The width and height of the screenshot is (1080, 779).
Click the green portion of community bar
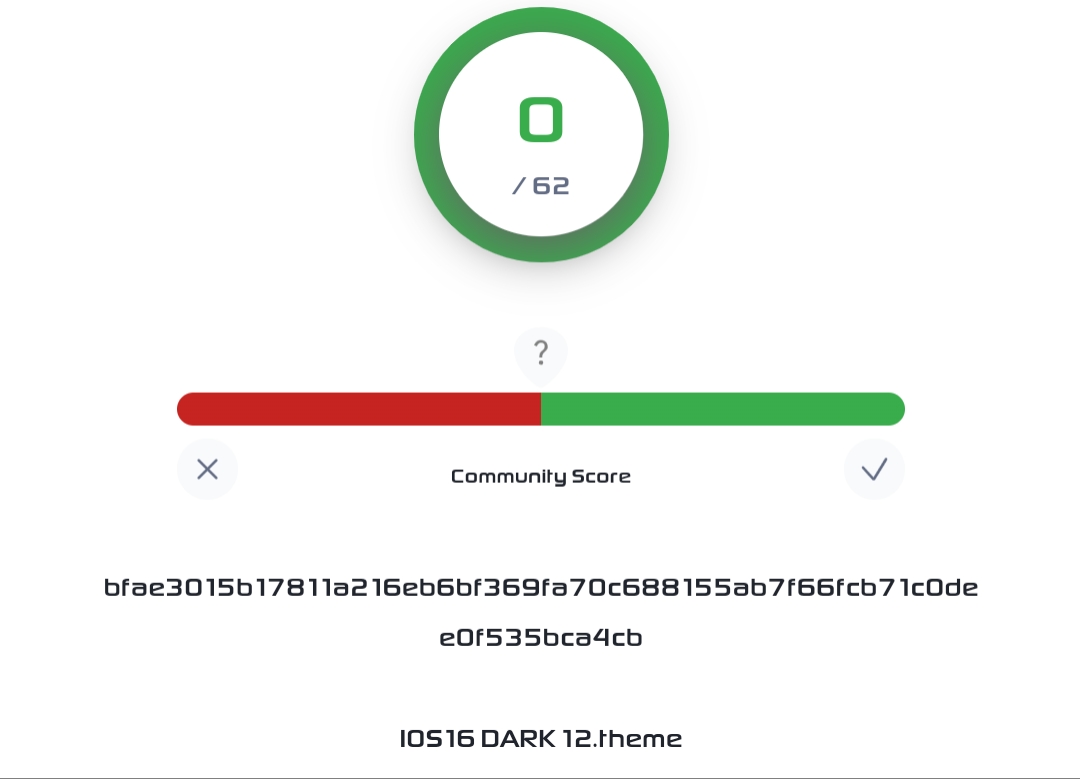722,409
